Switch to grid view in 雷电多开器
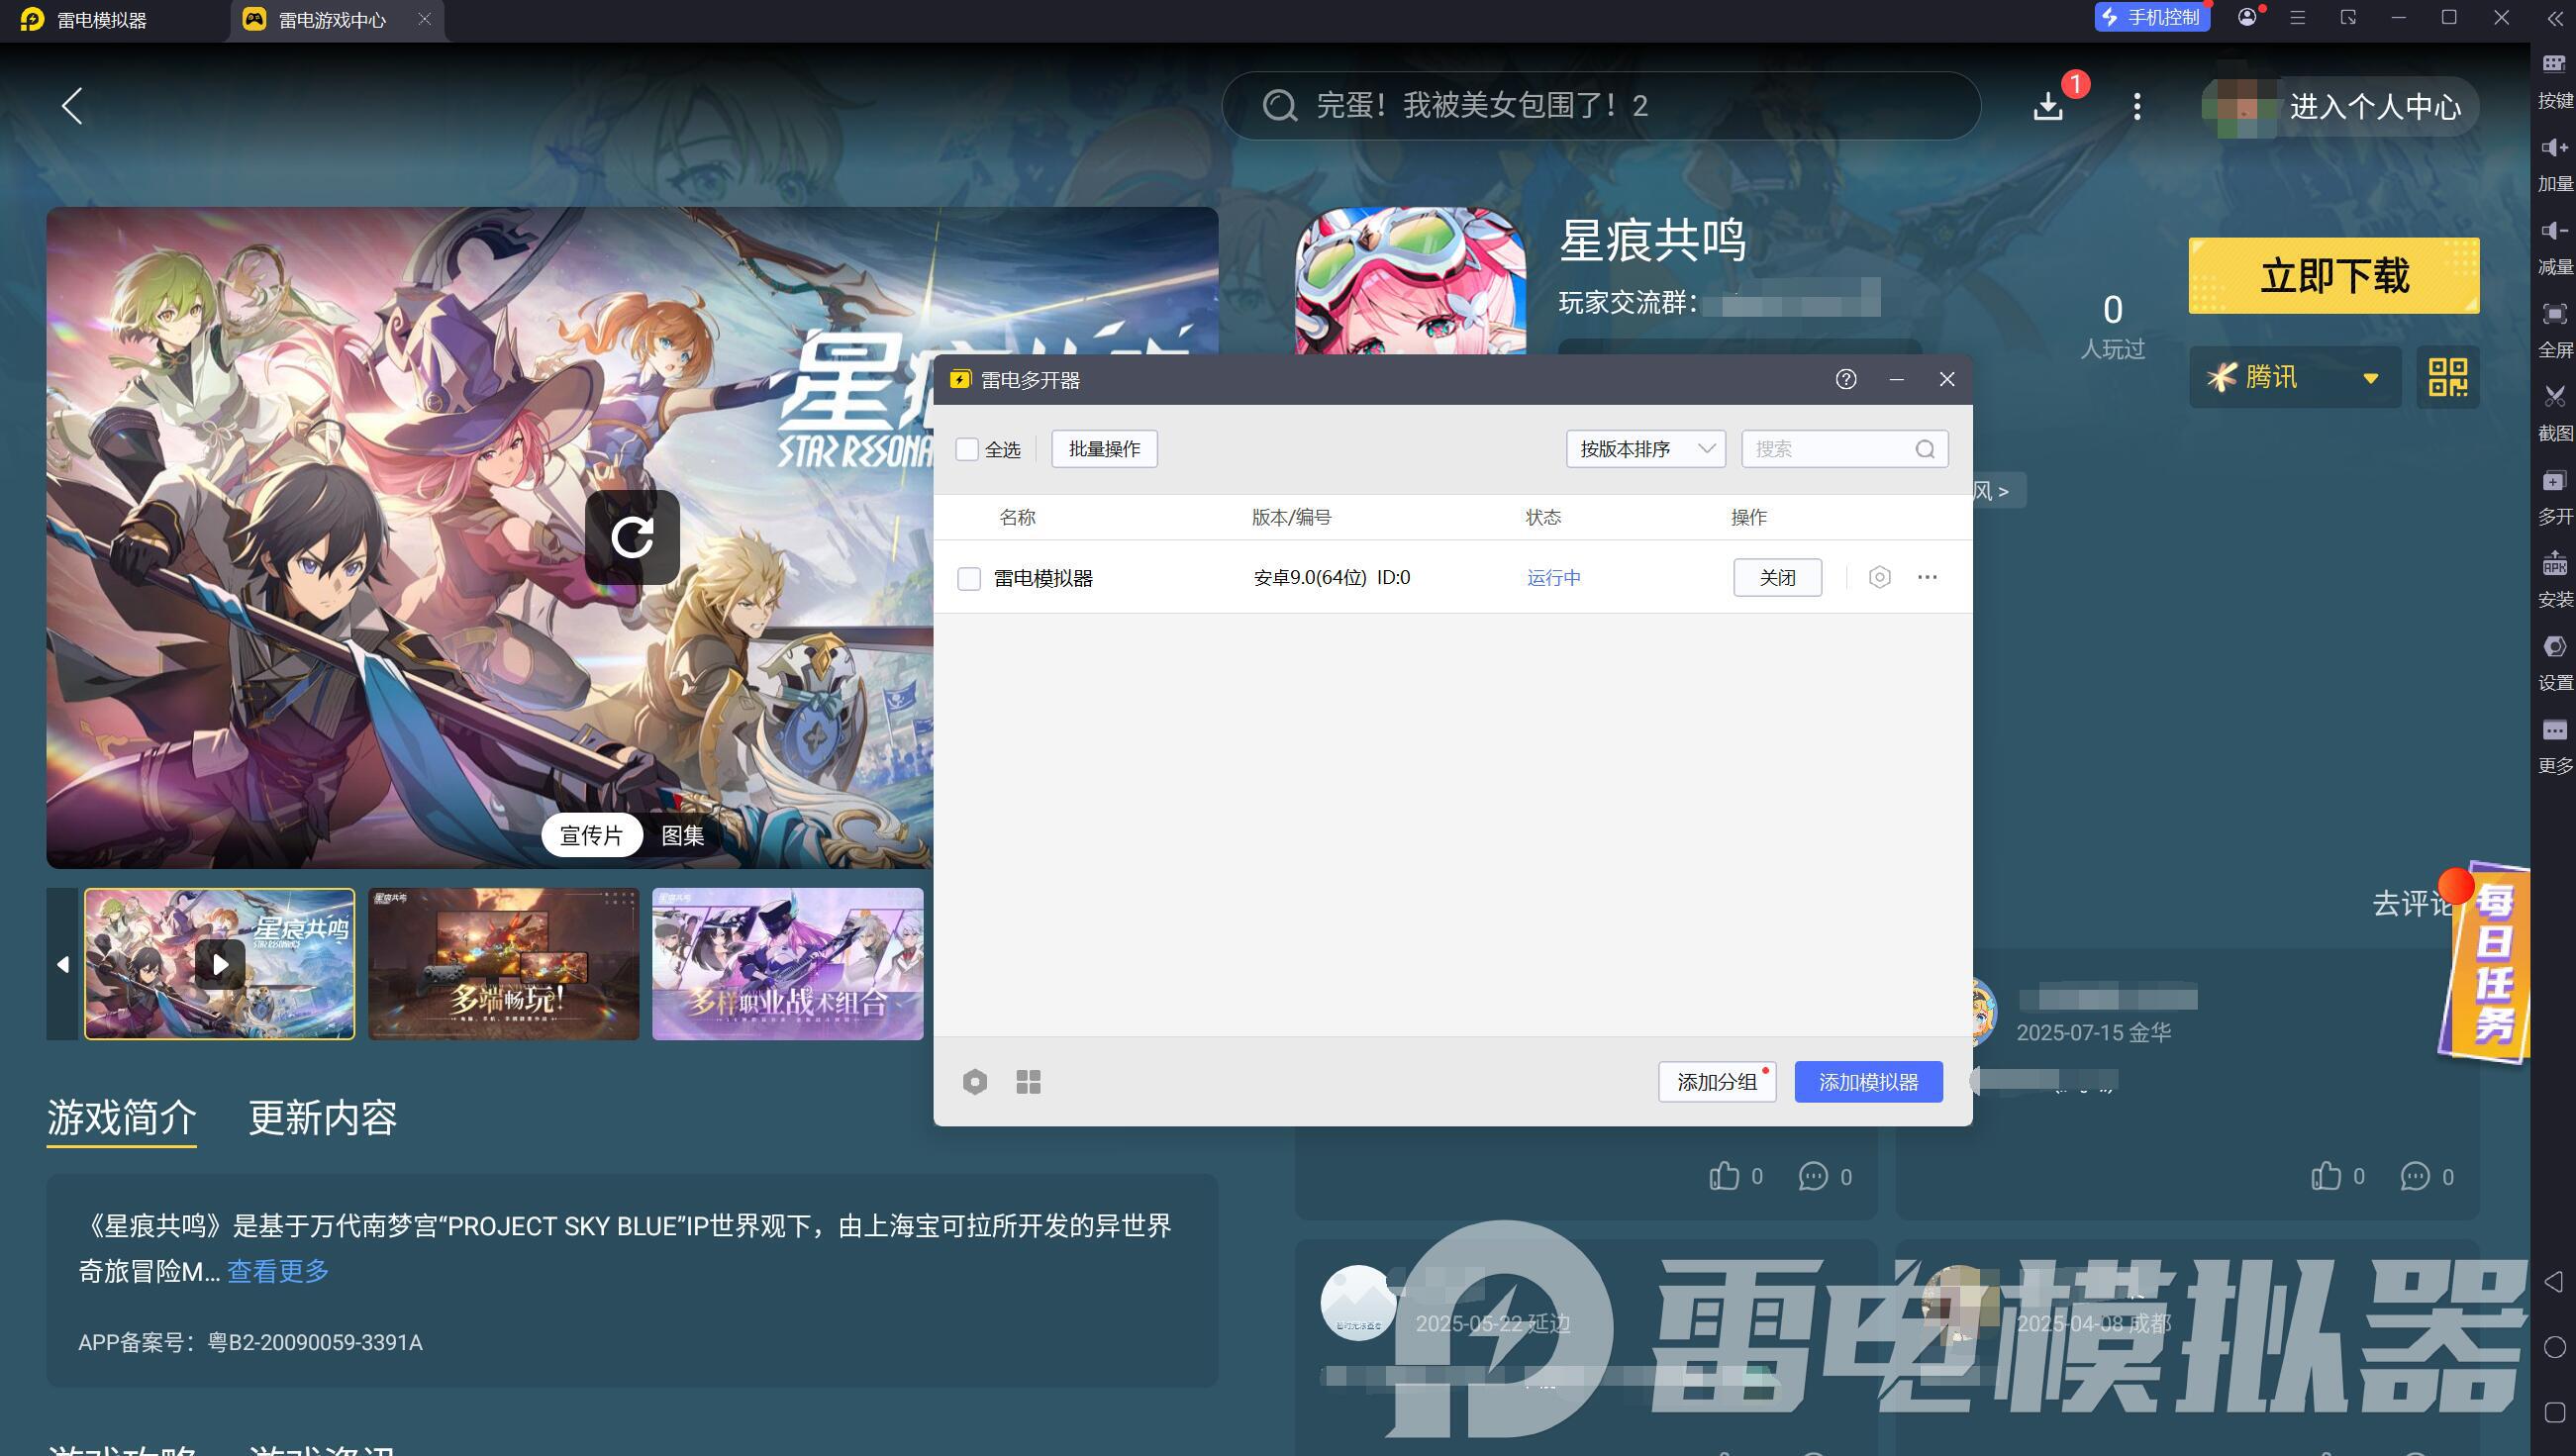 pos(1028,1082)
